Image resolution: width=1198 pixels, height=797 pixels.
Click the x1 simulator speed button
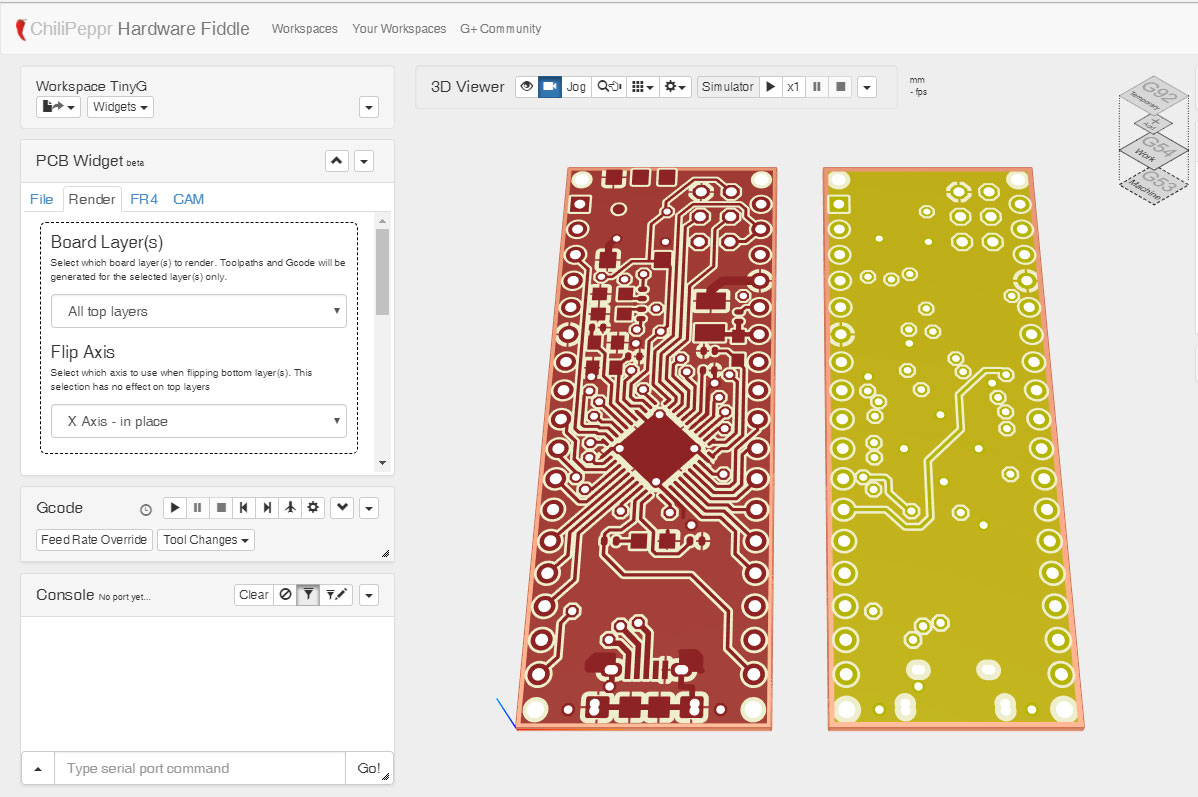click(793, 86)
